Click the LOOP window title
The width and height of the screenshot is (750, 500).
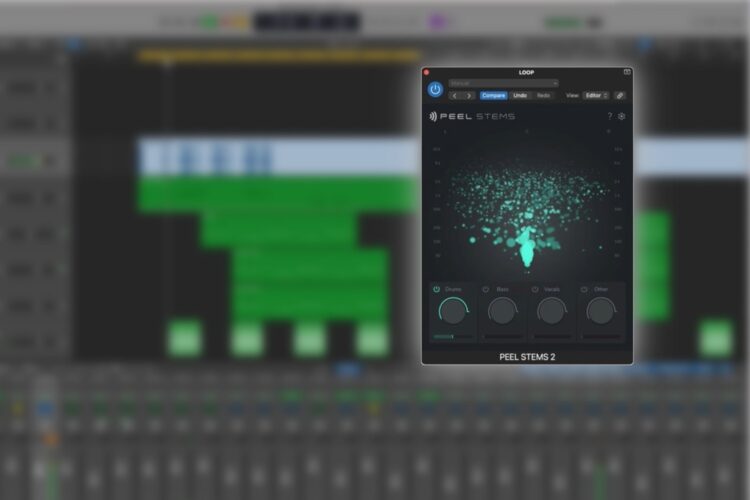(x=526, y=72)
